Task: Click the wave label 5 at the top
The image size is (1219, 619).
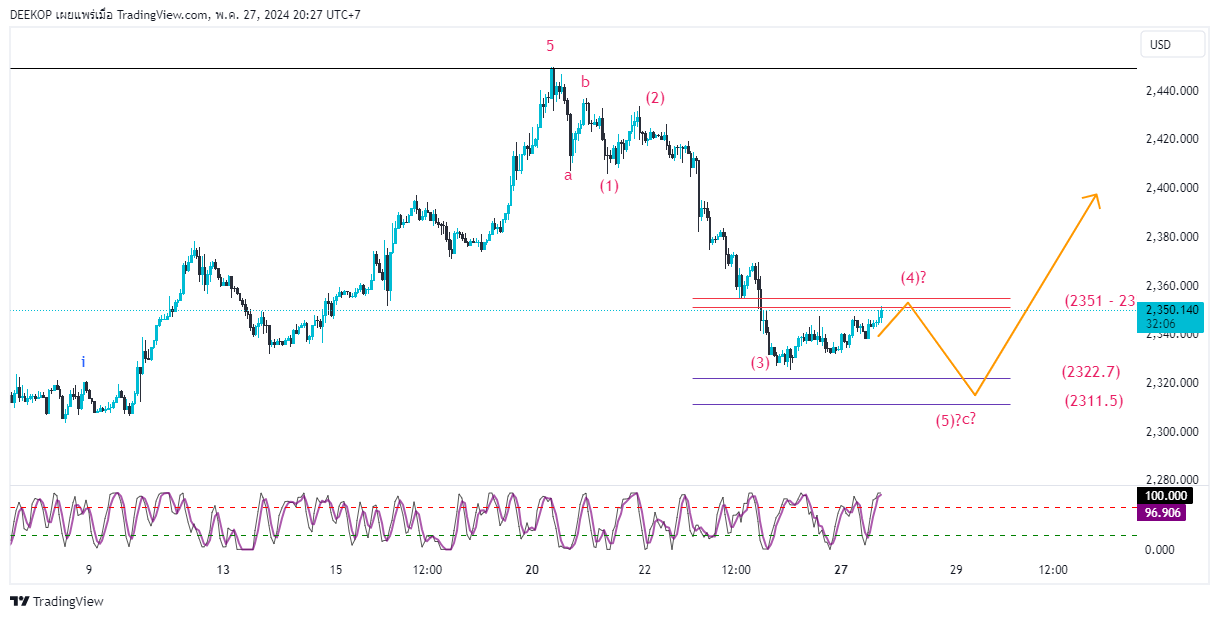Action: pos(550,45)
